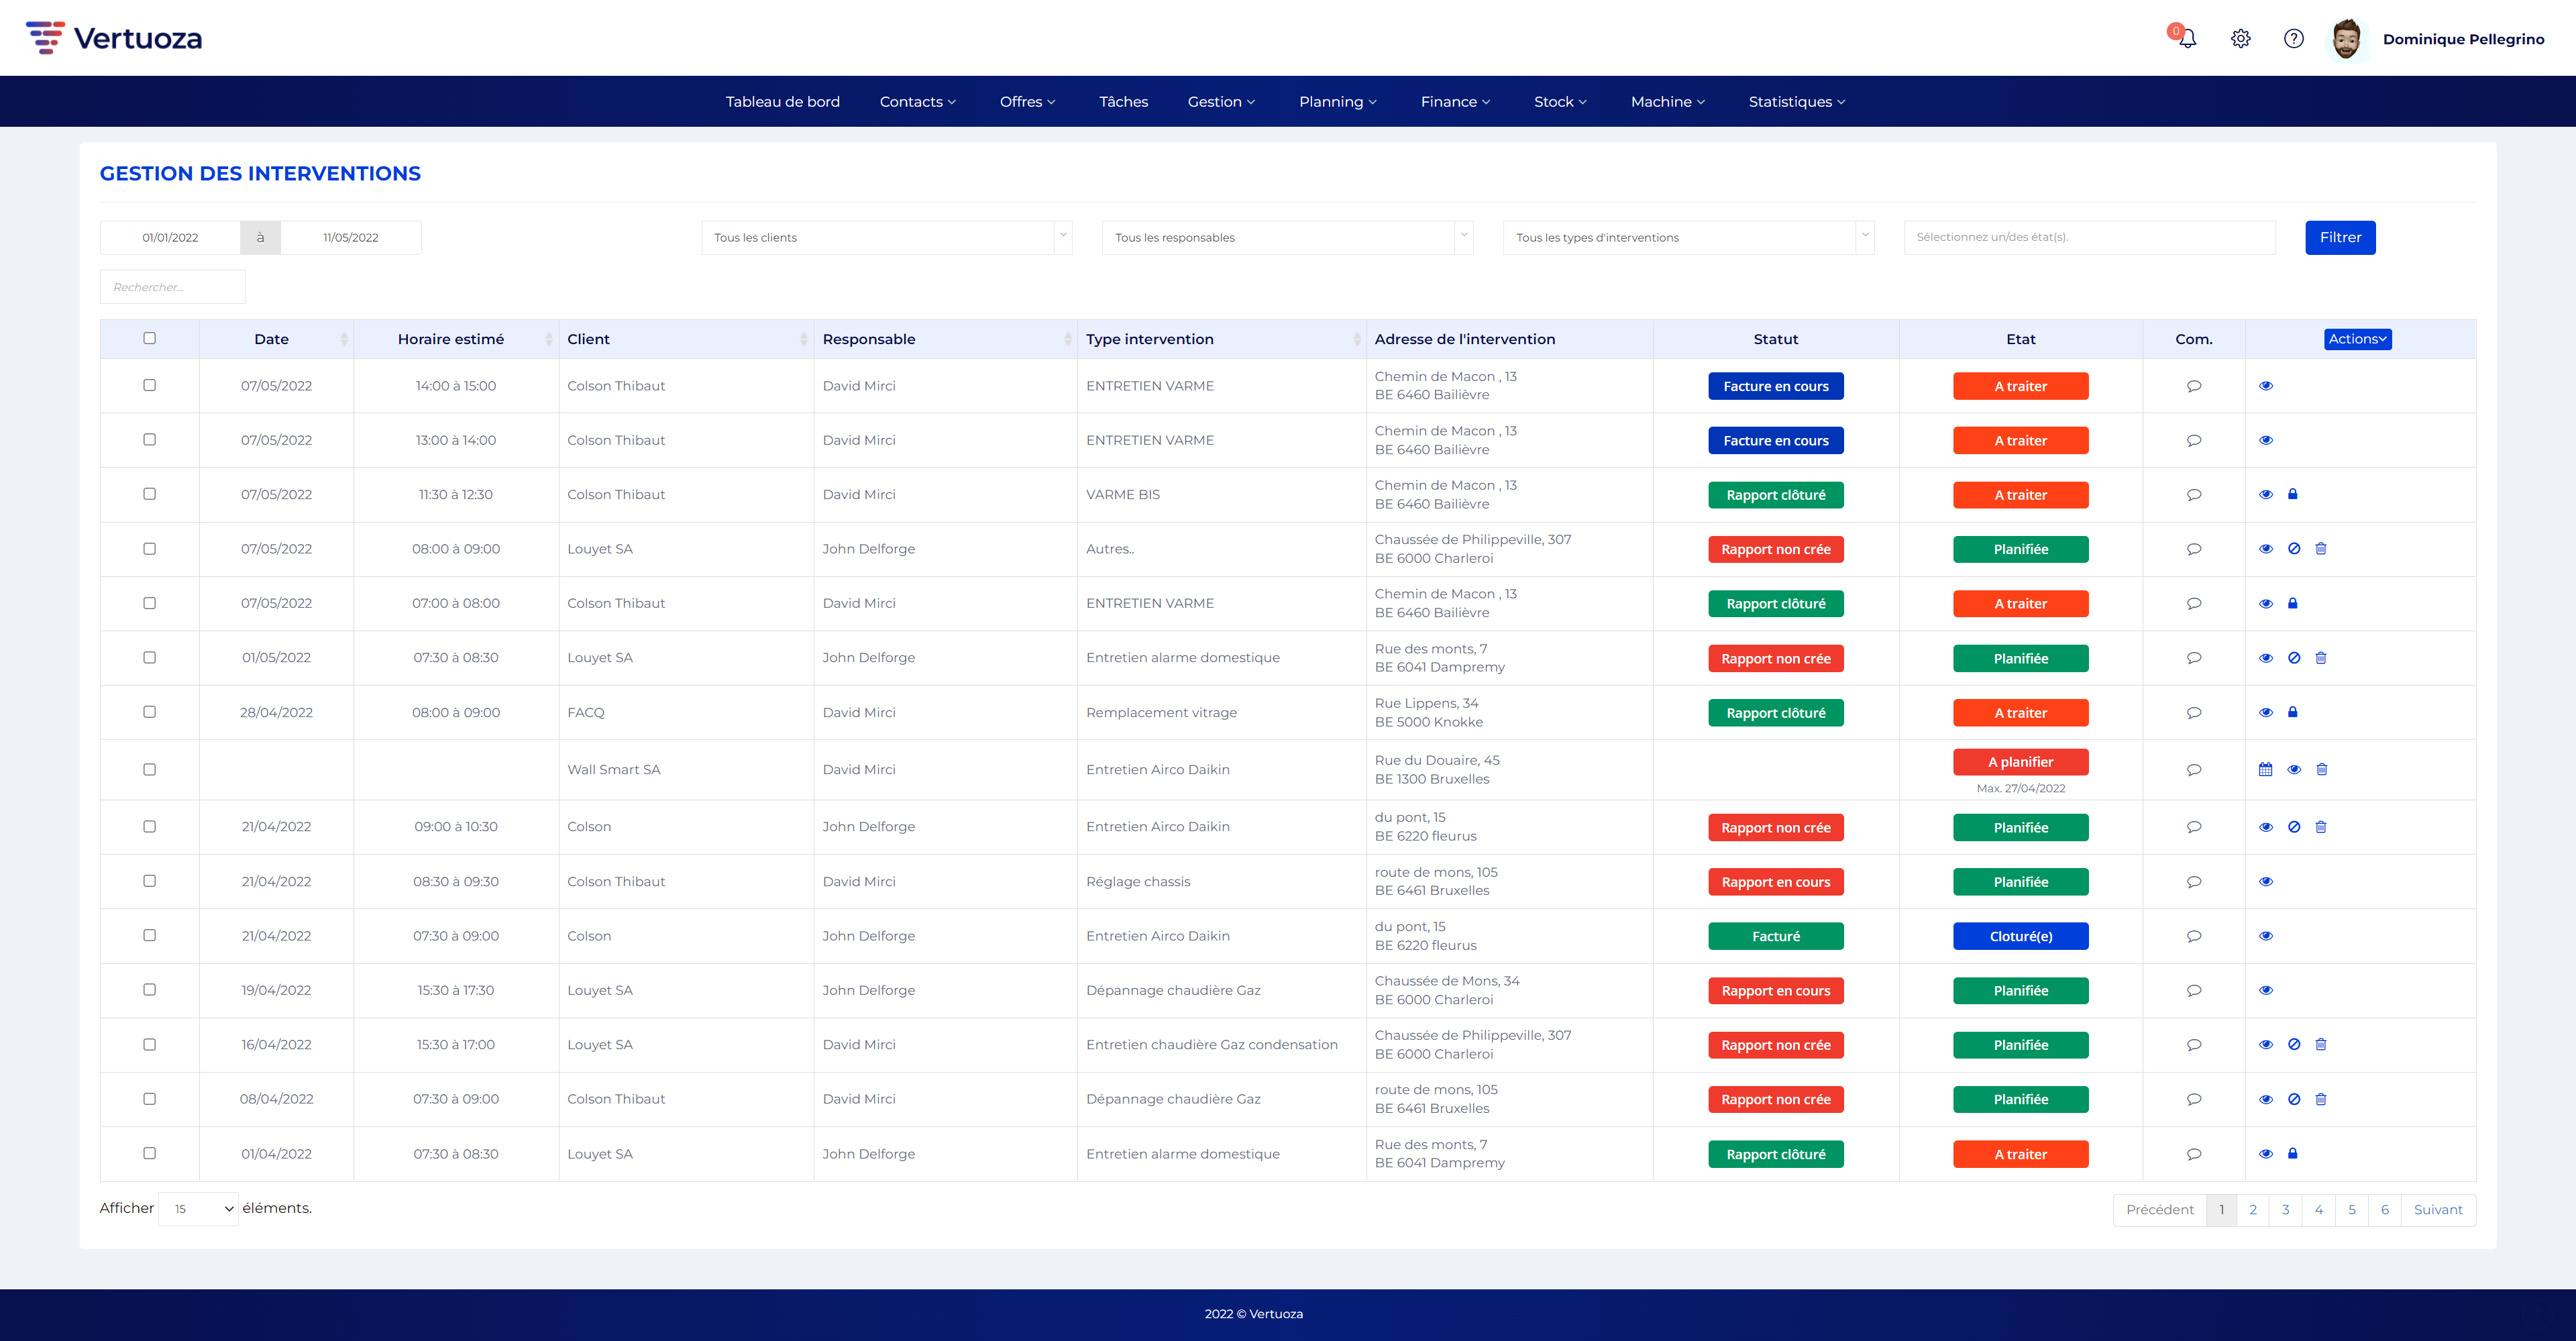The image size is (2576, 1341).
Task: Click the trash icon on the 16/04/2022 row
Action: click(x=2321, y=1045)
